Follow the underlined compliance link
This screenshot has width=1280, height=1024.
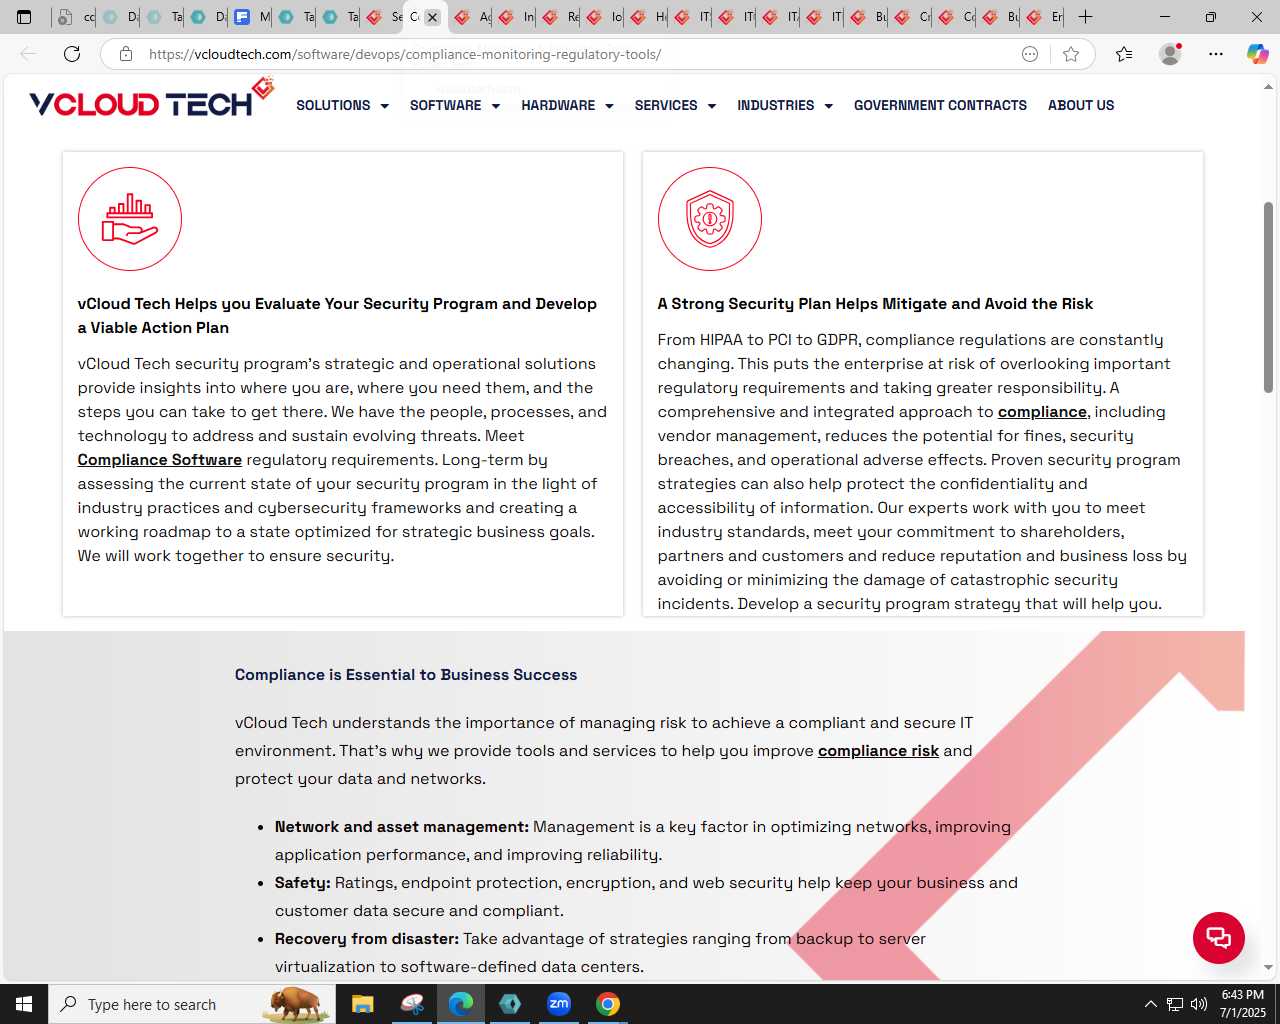[1042, 412]
